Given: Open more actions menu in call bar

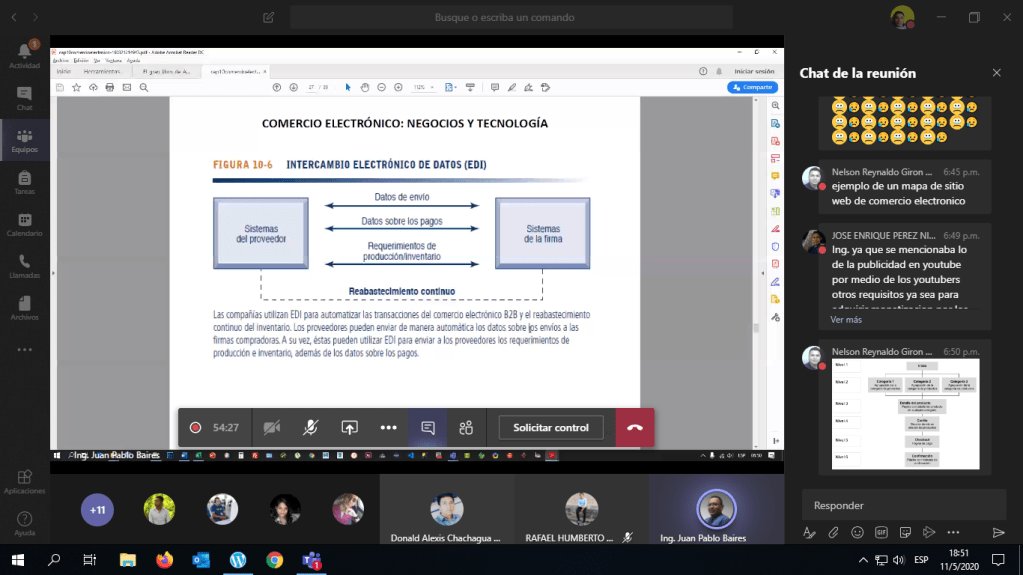Looking at the screenshot, I should [x=388, y=427].
